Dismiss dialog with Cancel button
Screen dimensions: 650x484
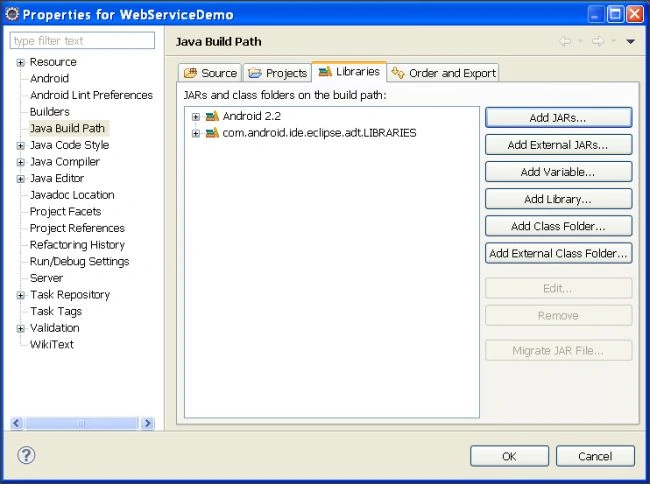pyautogui.click(x=595, y=456)
